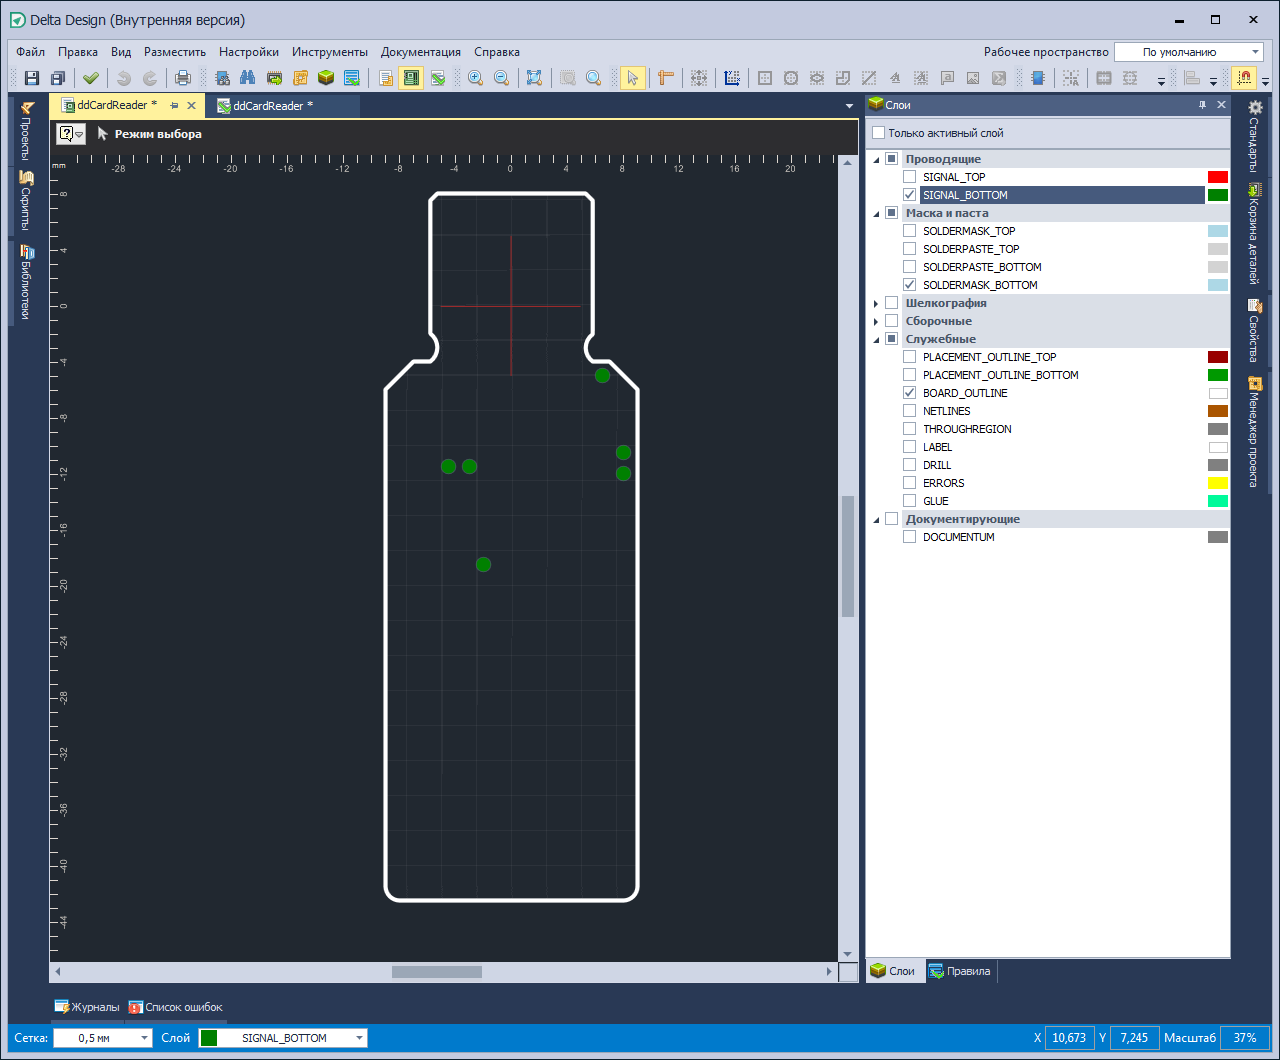Click the Save All icon

pos(58,78)
